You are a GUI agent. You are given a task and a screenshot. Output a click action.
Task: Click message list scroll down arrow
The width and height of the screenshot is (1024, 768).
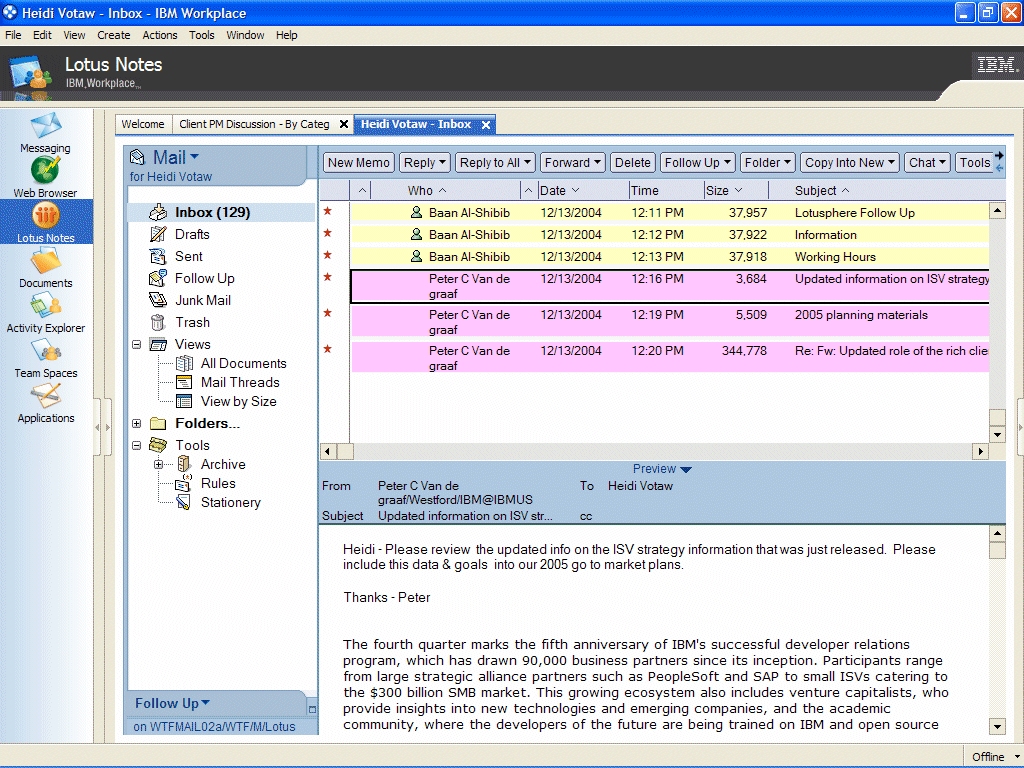coord(997,434)
